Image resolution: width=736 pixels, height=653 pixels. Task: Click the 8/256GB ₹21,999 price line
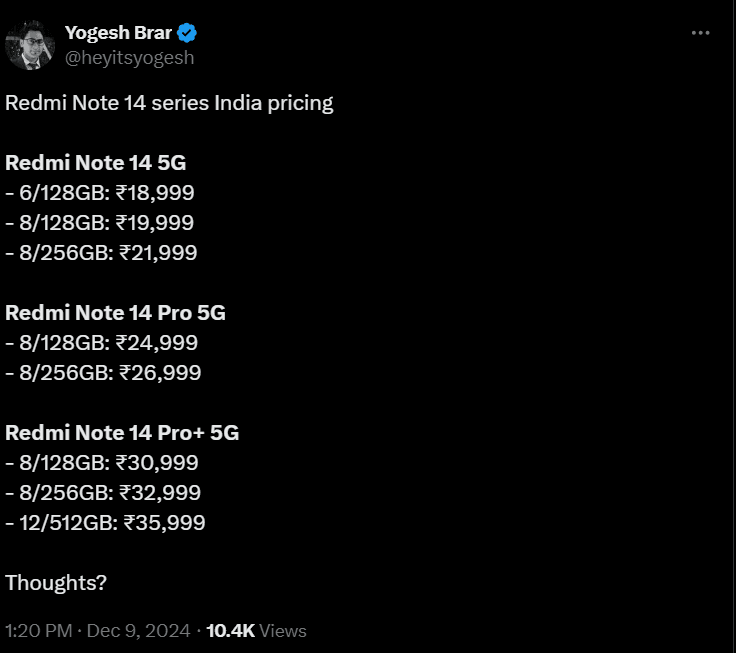point(101,253)
